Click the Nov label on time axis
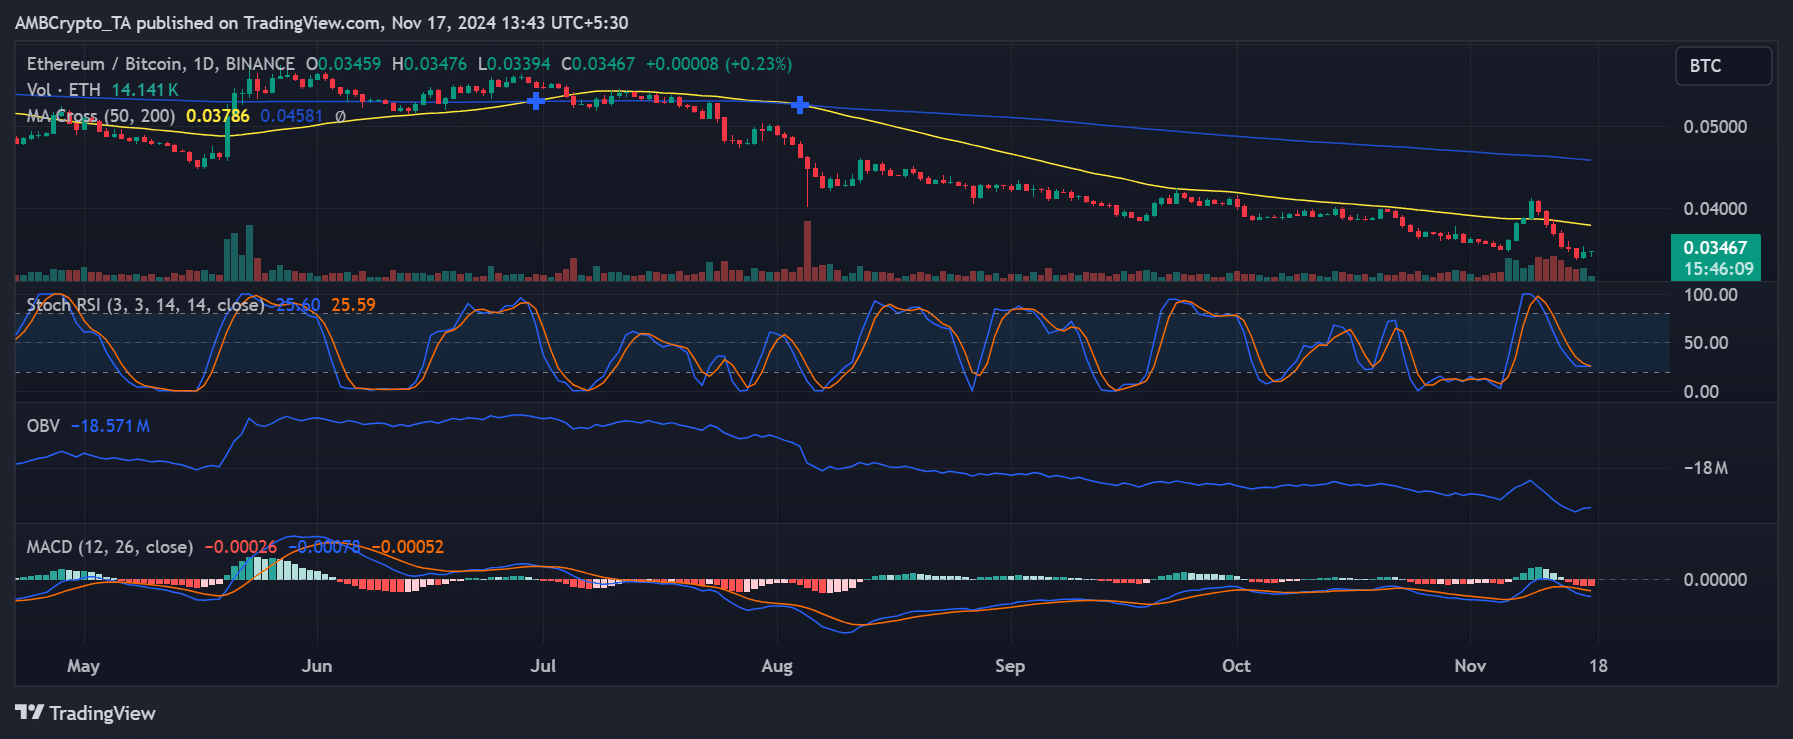The width and height of the screenshot is (1793, 739). point(1470,666)
